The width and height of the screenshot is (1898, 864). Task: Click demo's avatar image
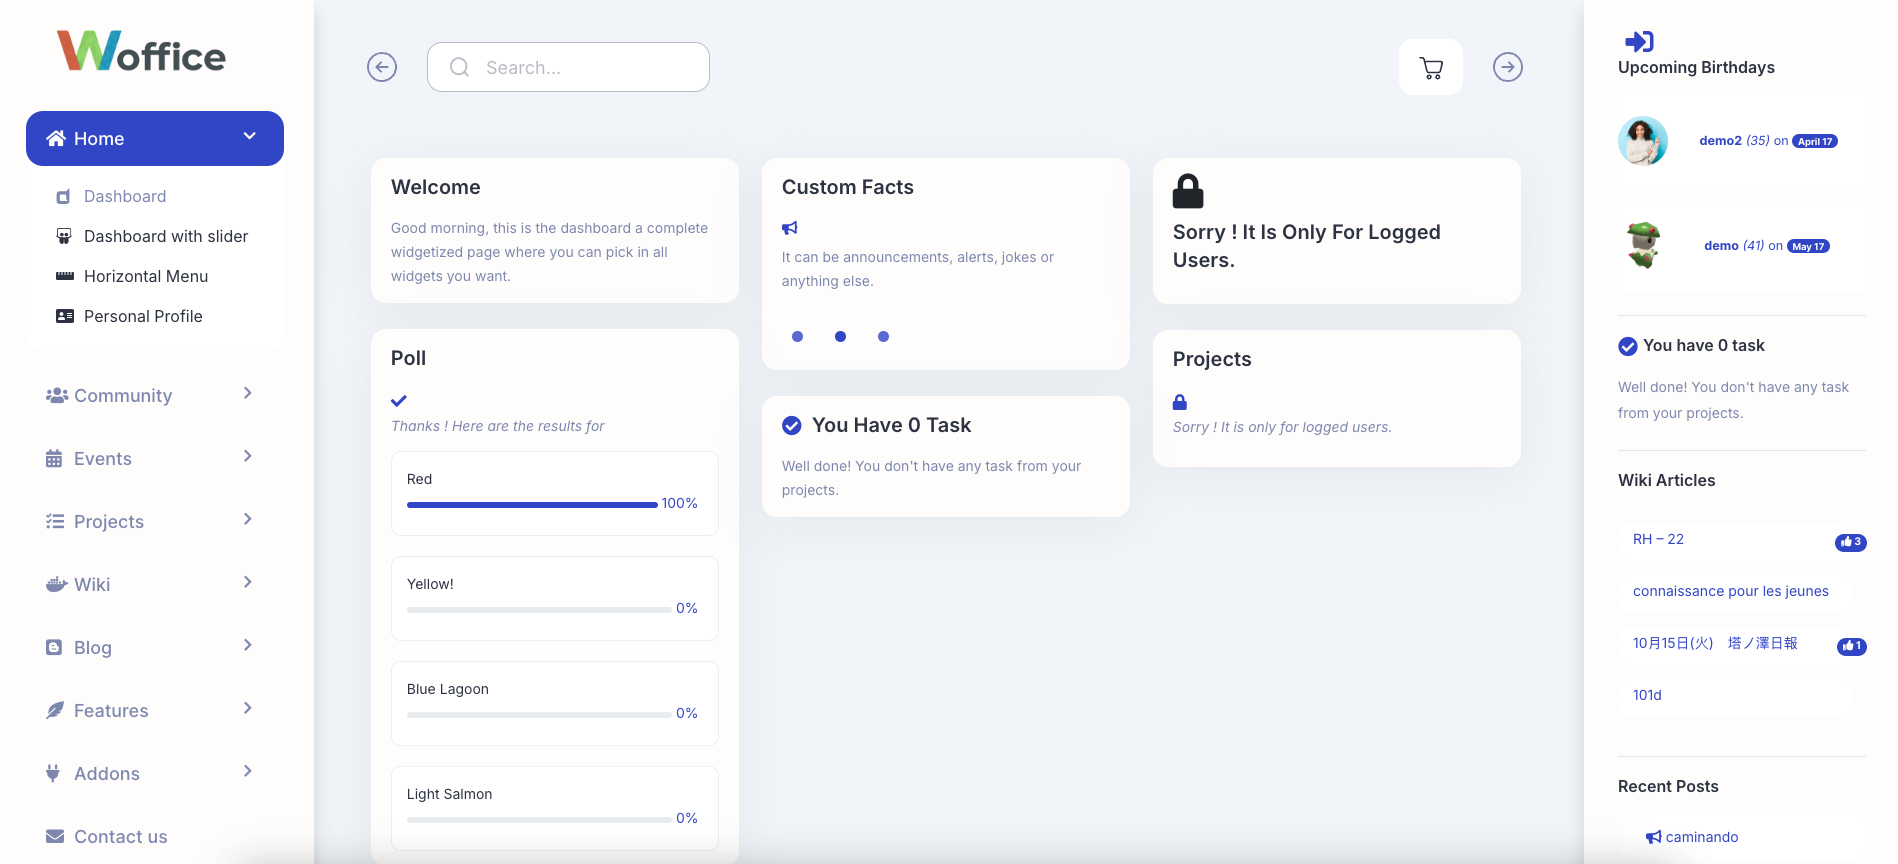point(1643,246)
